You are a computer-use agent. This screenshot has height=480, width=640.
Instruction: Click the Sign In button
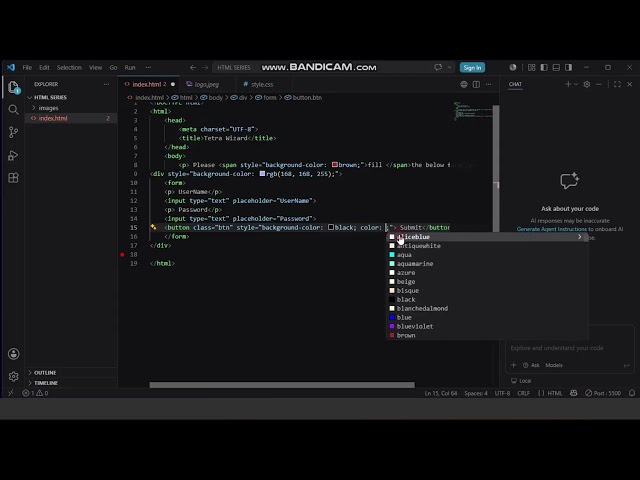click(x=472, y=67)
